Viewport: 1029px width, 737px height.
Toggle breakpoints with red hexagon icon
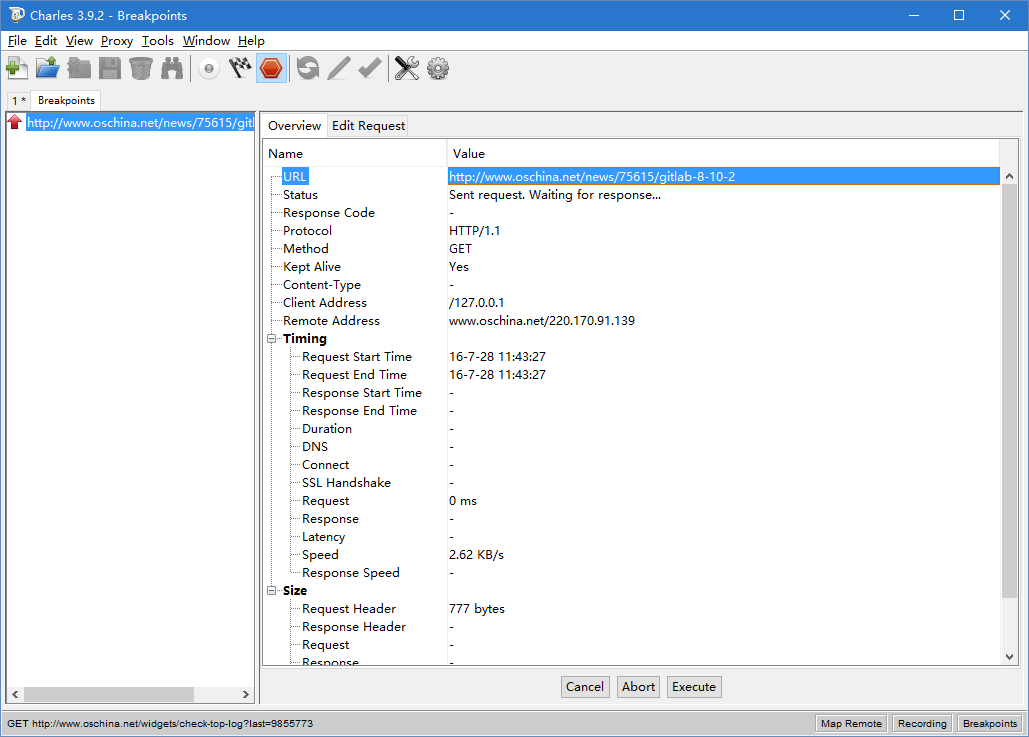coord(271,68)
